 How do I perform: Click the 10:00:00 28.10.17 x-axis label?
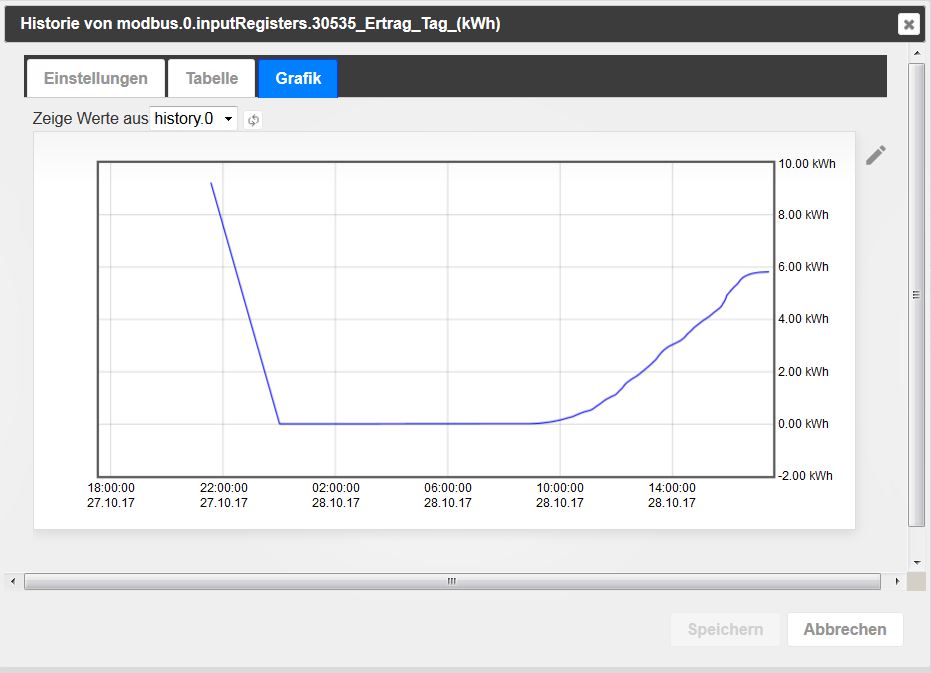[559, 495]
